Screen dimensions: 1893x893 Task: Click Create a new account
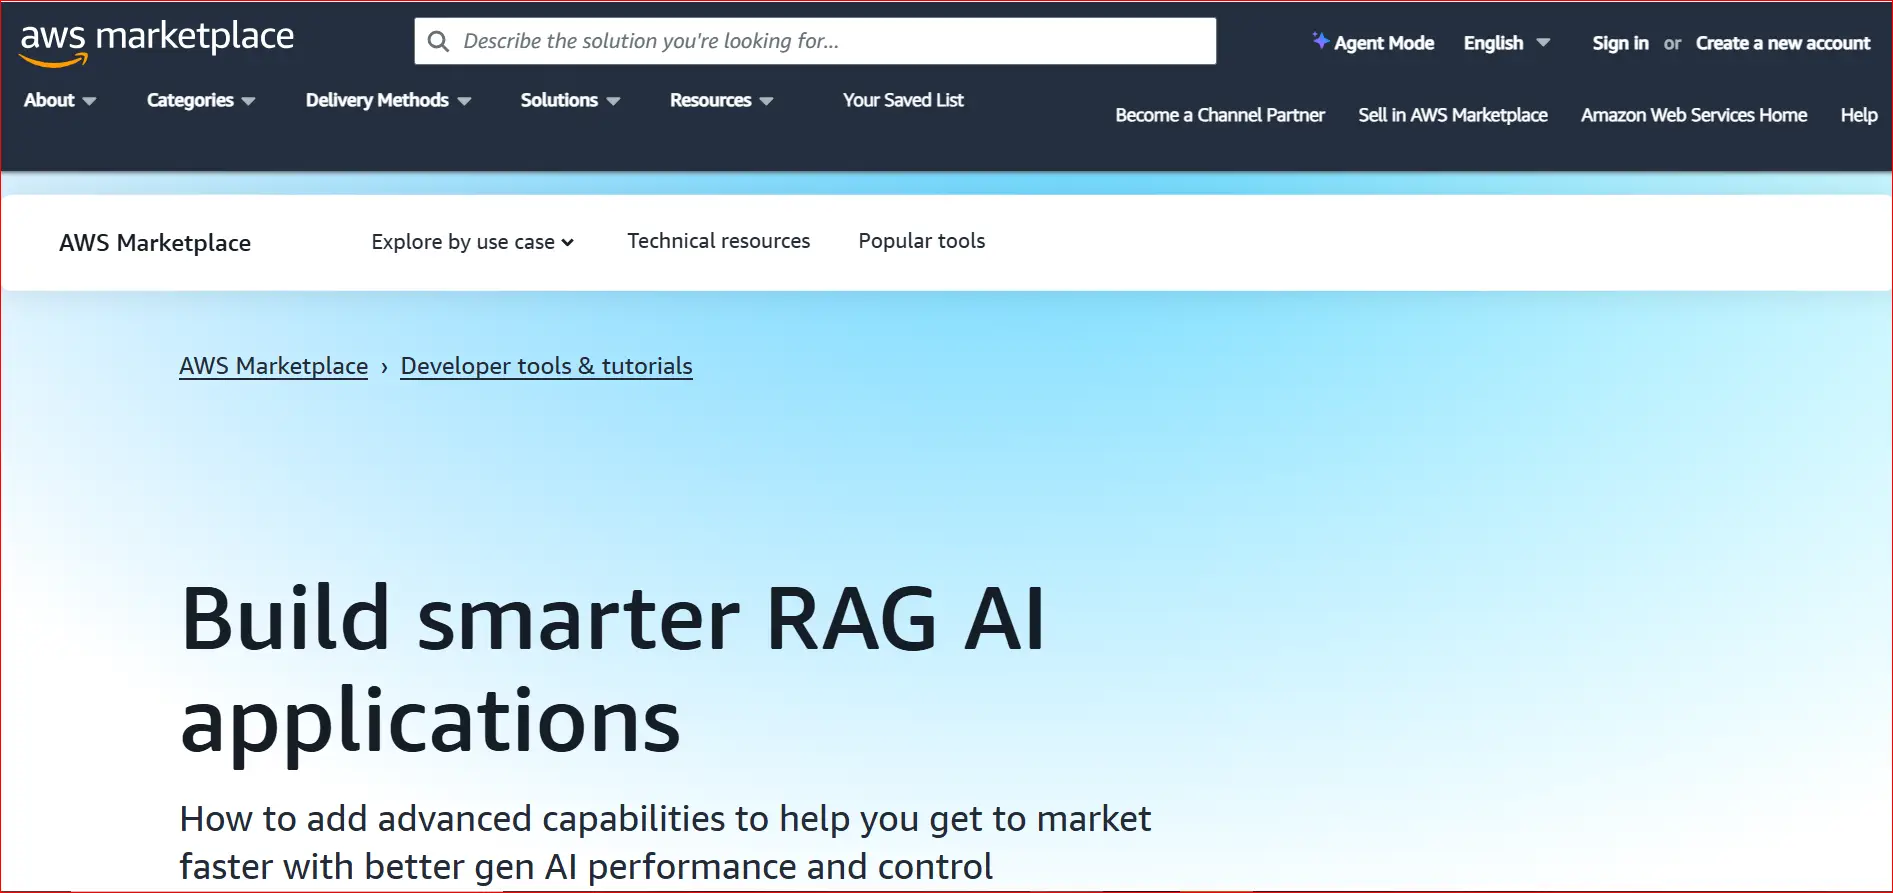click(x=1782, y=43)
